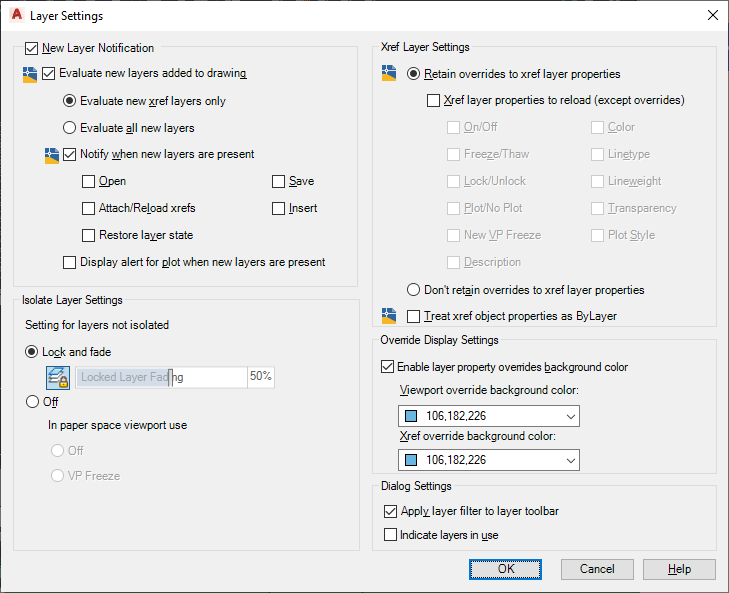Click the OK button
This screenshot has width=729, height=593.
[x=506, y=569]
